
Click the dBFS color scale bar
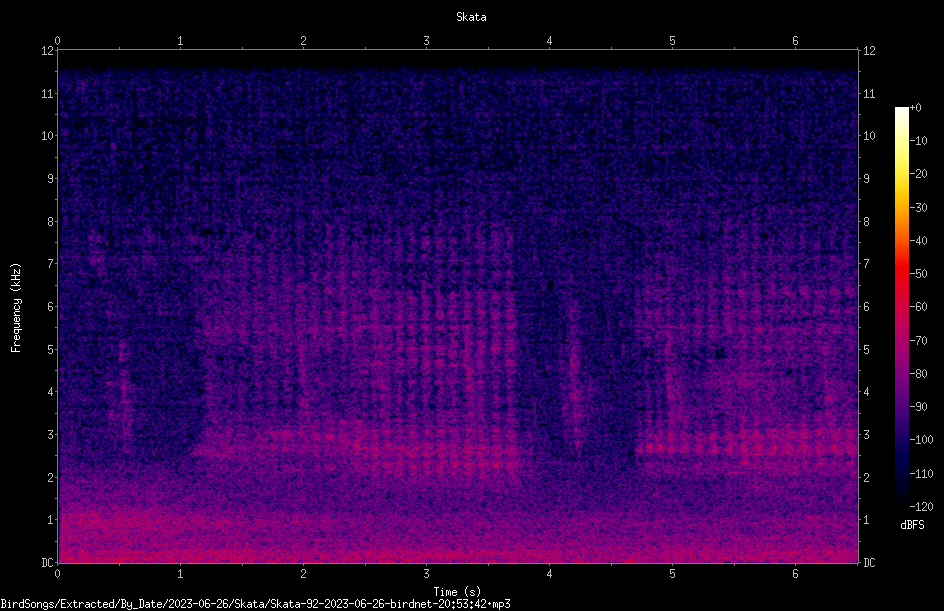click(x=901, y=306)
